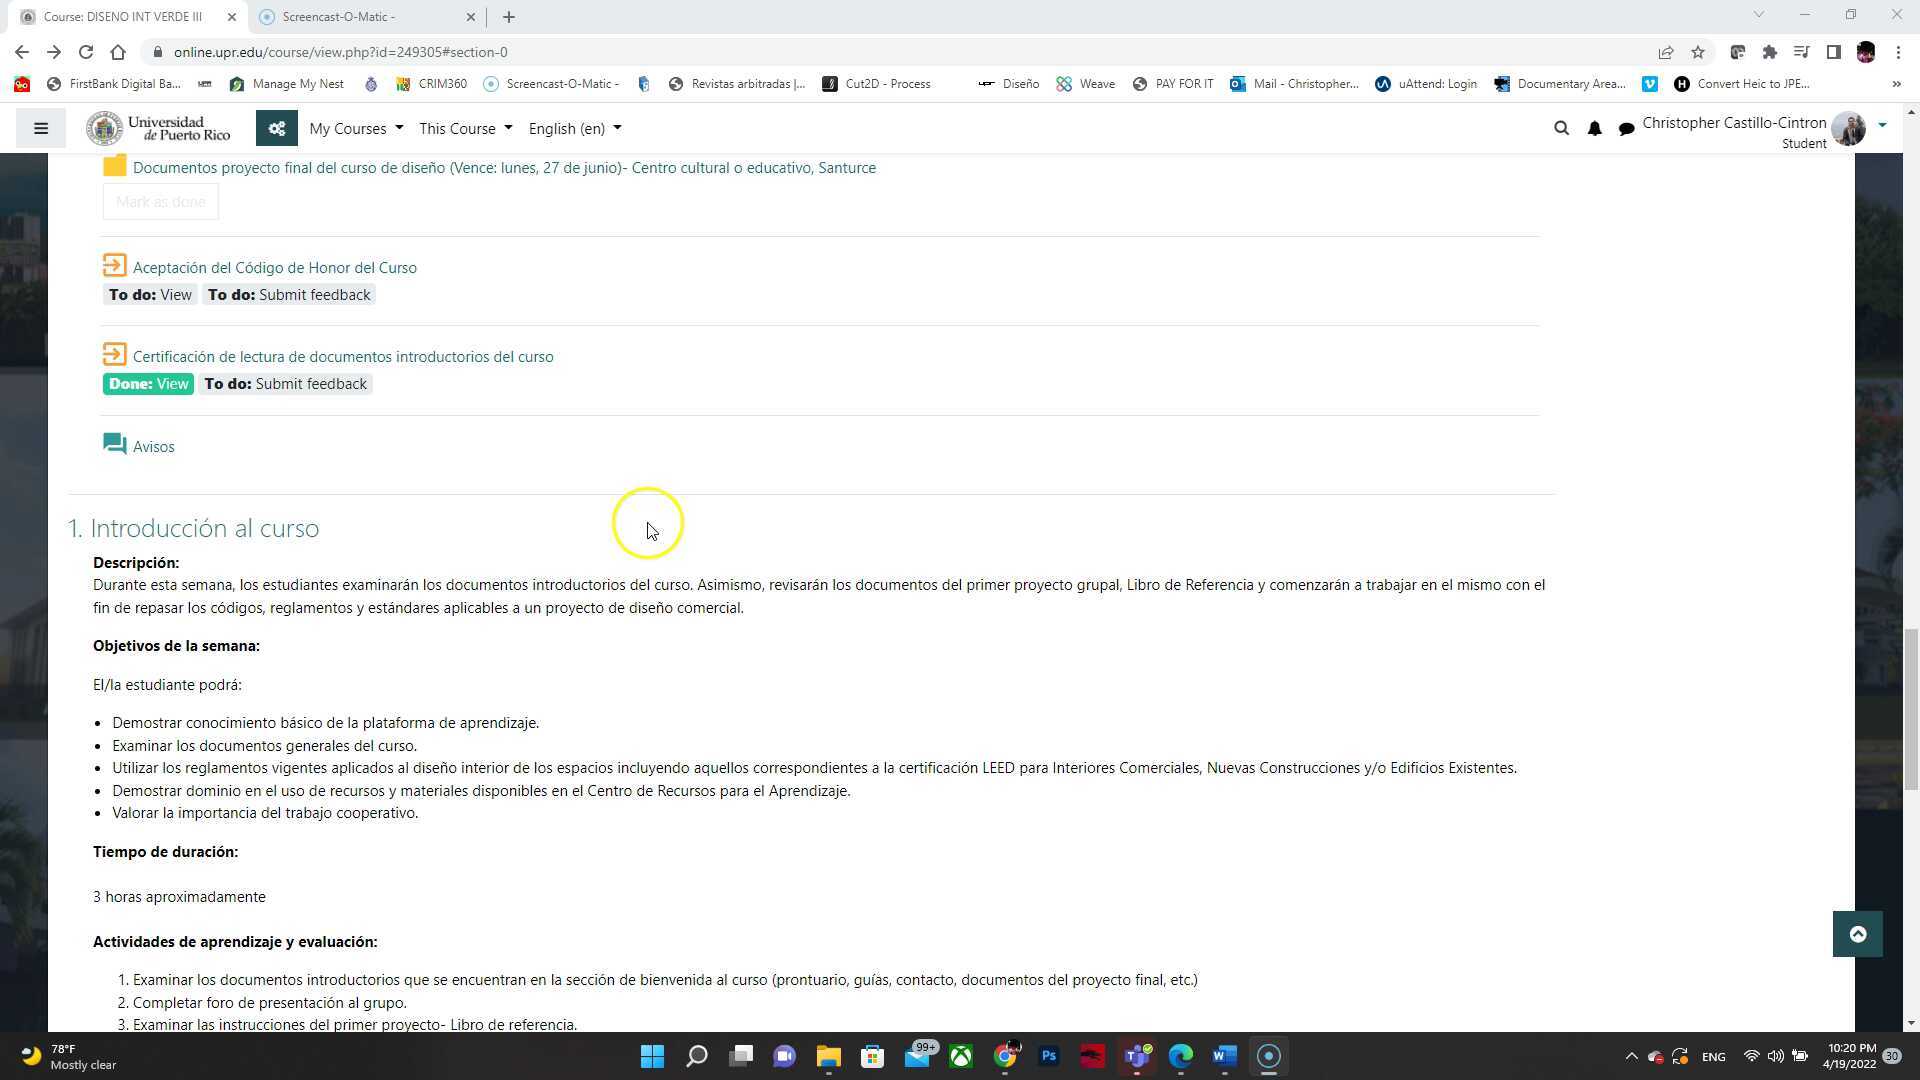Click the browser address bar URL

point(340,52)
